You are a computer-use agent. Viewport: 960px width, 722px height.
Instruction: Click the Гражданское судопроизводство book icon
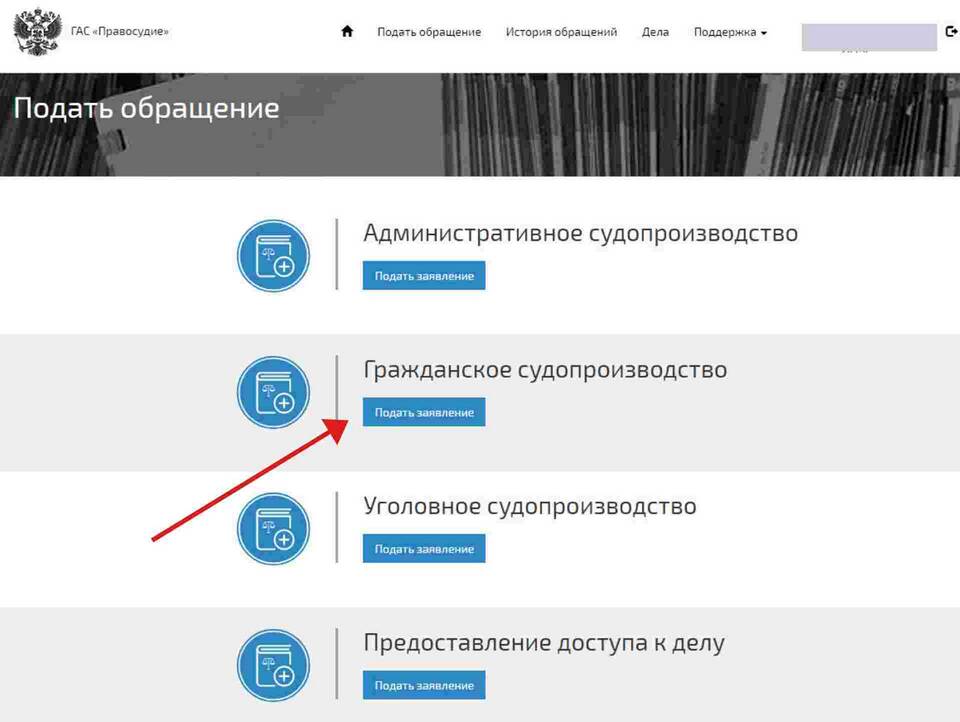tap(274, 392)
